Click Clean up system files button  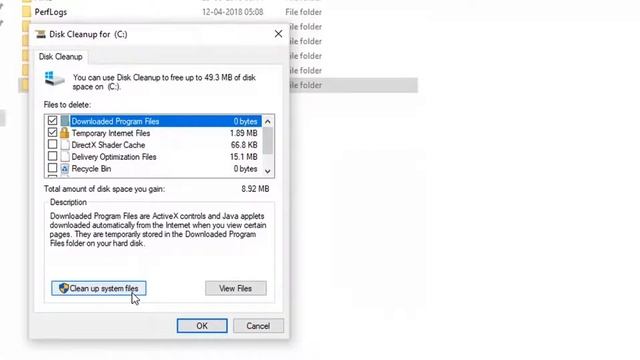click(x=99, y=288)
